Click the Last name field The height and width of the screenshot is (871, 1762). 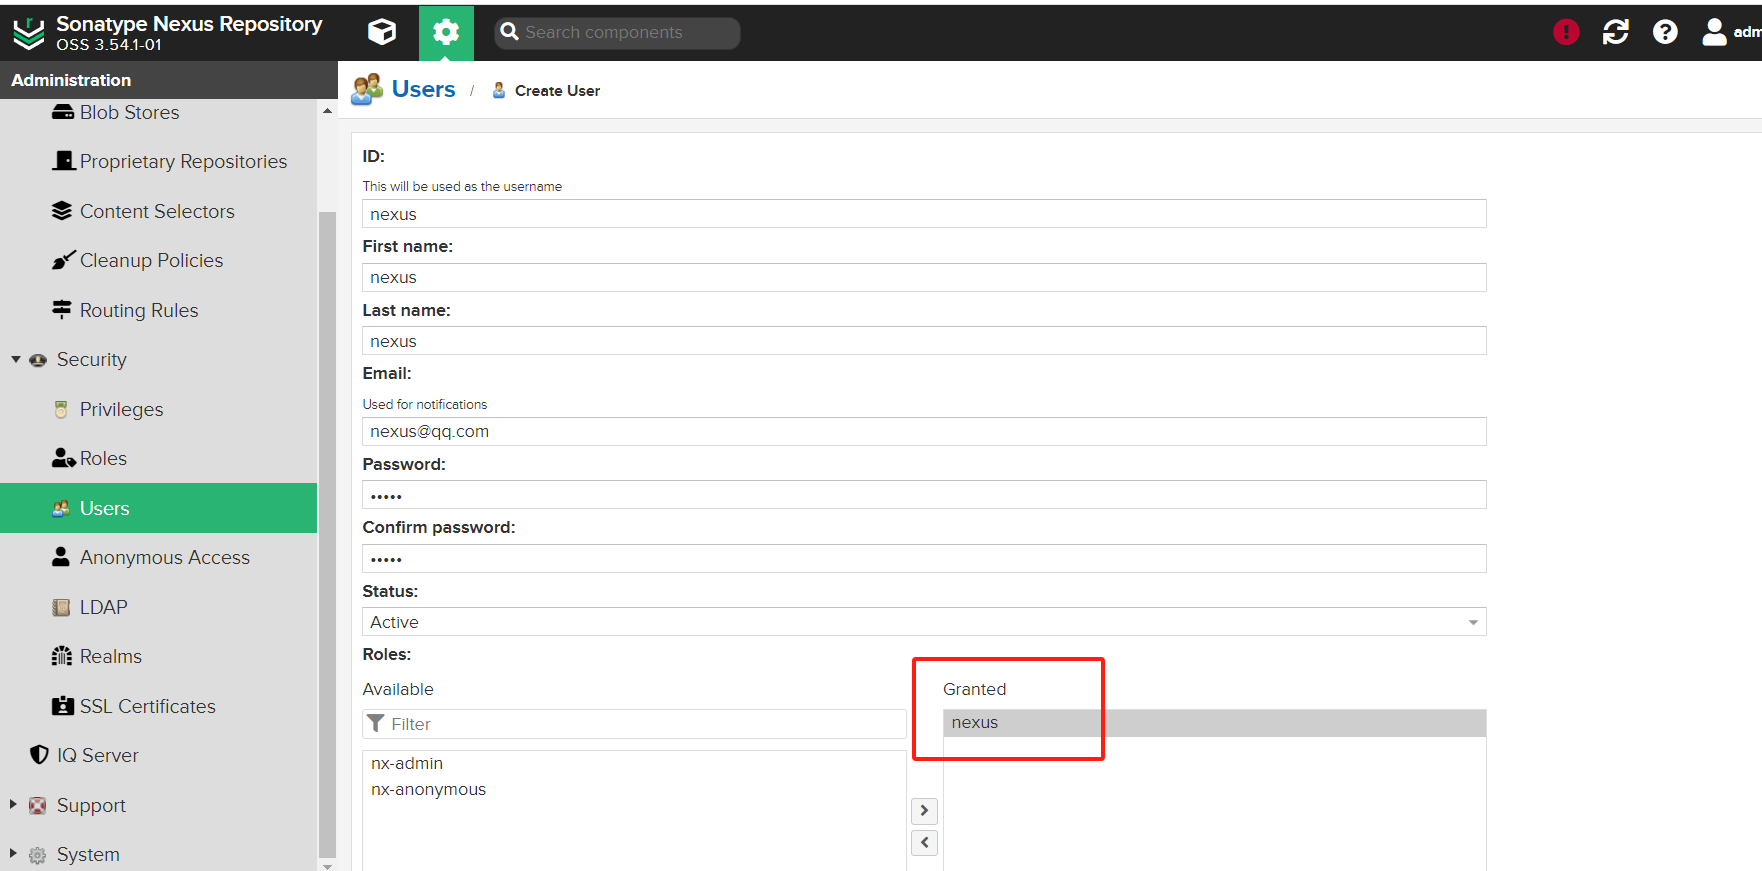[924, 341]
